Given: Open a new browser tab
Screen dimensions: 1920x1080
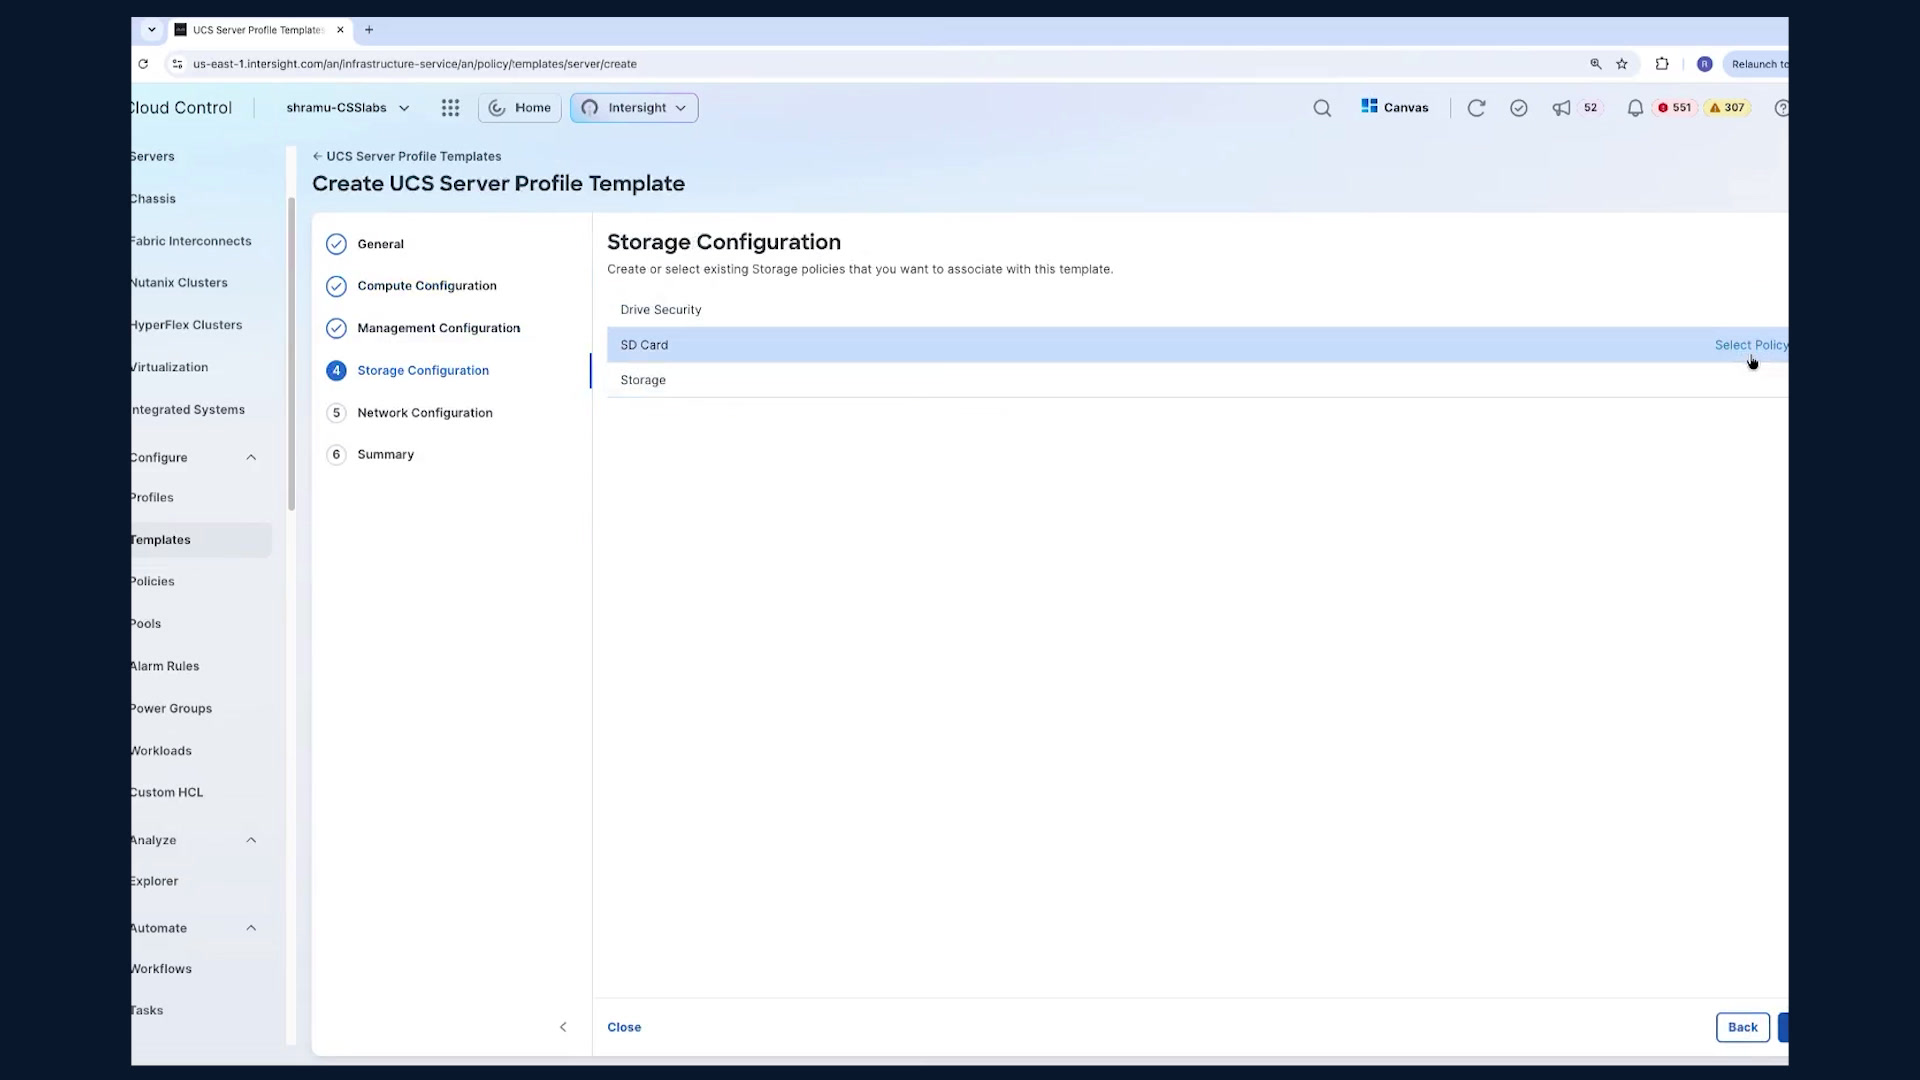Looking at the screenshot, I should coord(369,30).
